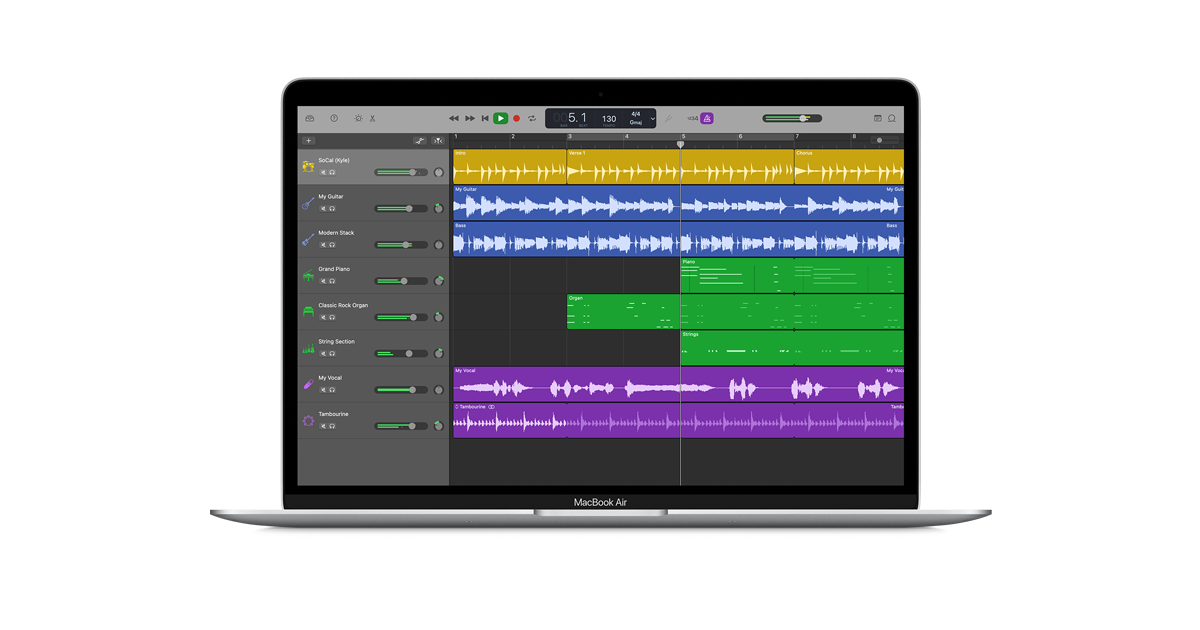Click the add track plus button
The height and width of the screenshot is (630, 1200).
(x=309, y=141)
